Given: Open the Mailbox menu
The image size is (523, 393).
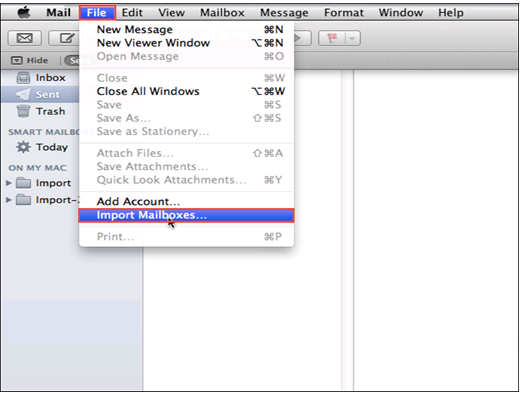Looking at the screenshot, I should coord(222,13).
